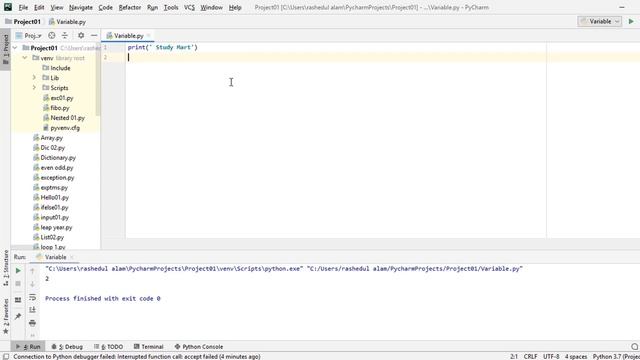Screen dimensions: 640x360
Task: Open the Refactor menu
Action: pos(130,7)
